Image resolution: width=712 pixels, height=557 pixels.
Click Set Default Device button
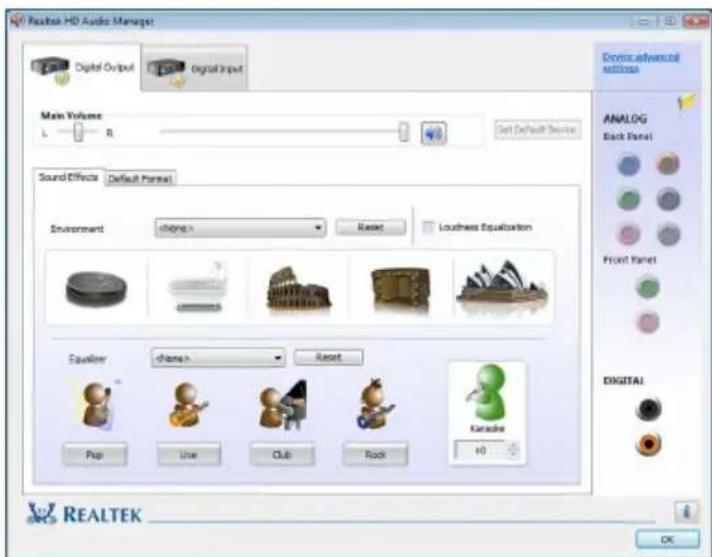537,130
